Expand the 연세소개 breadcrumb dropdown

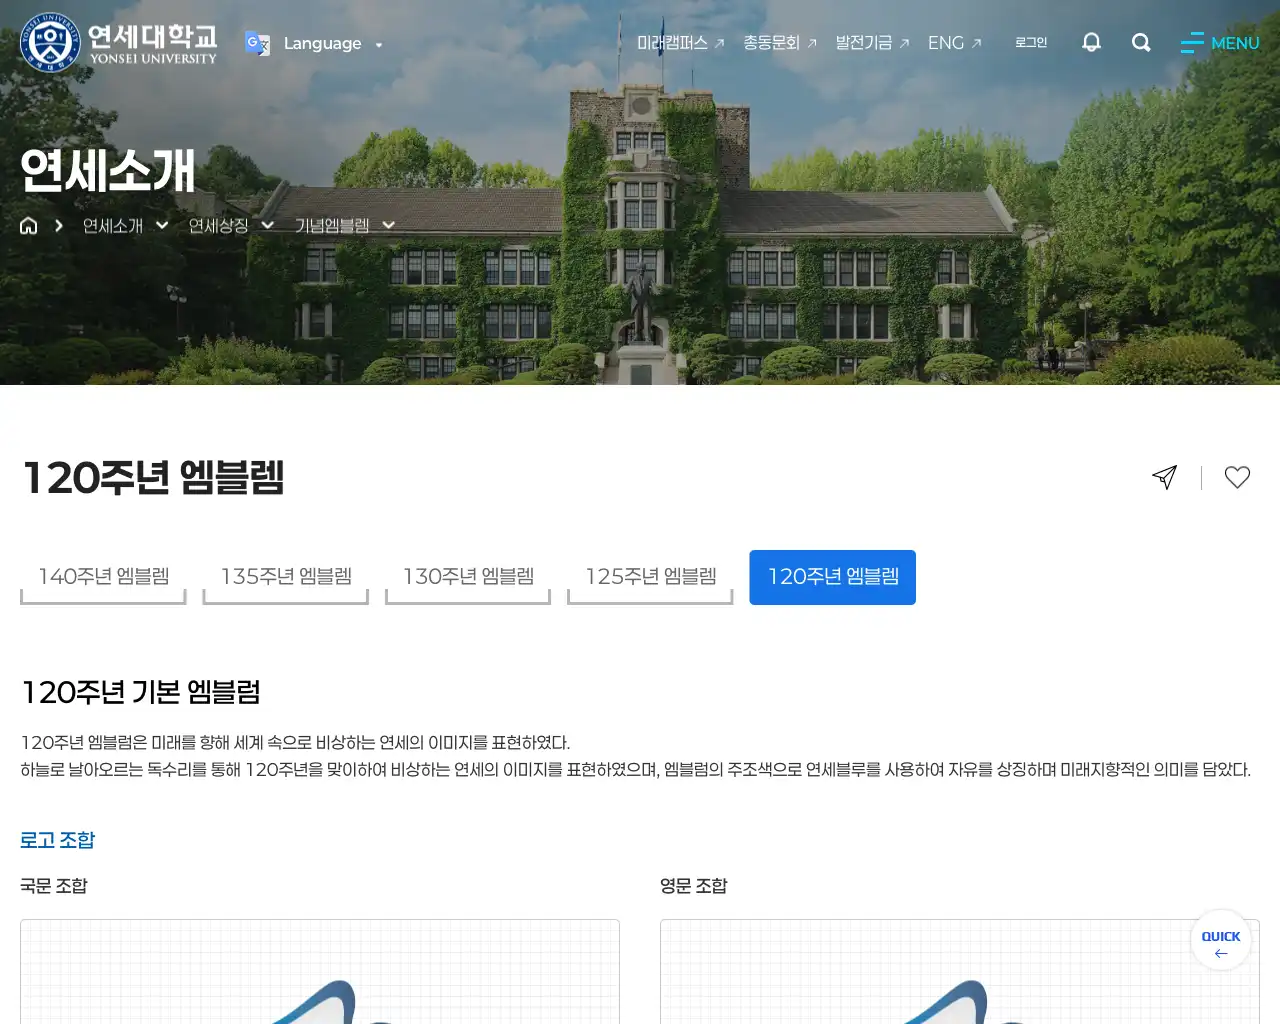pyautogui.click(x=125, y=226)
